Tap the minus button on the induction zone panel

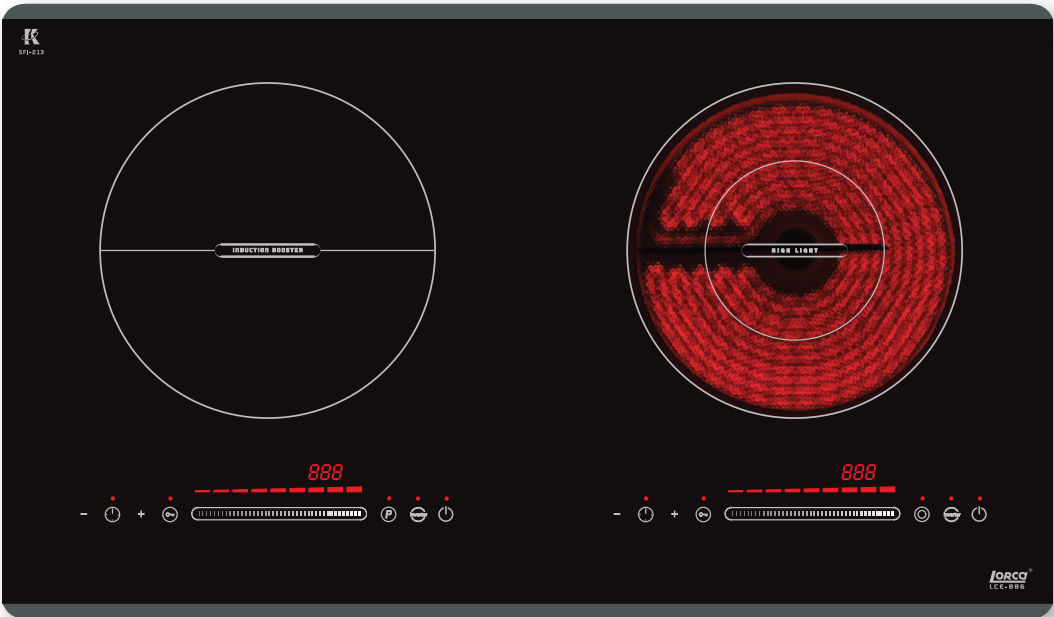pos(83,514)
